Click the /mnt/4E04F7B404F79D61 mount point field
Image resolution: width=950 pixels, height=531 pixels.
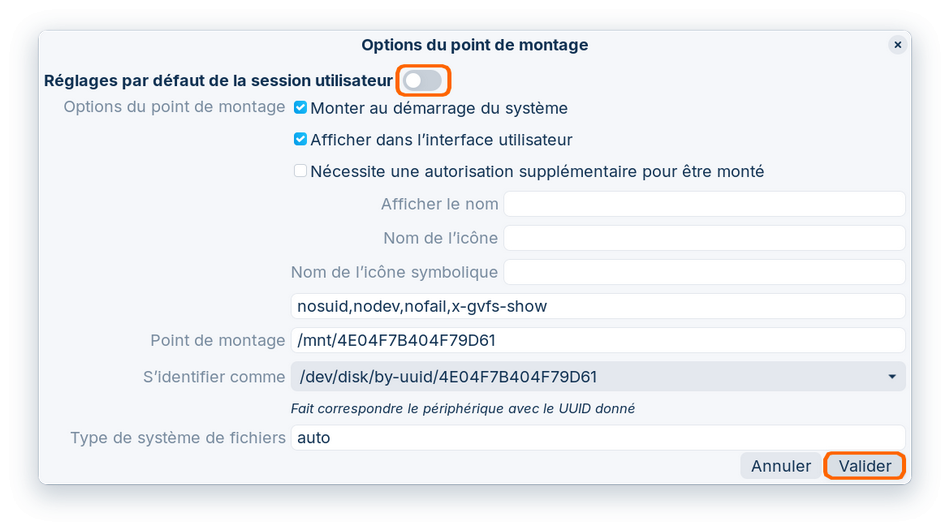point(597,340)
